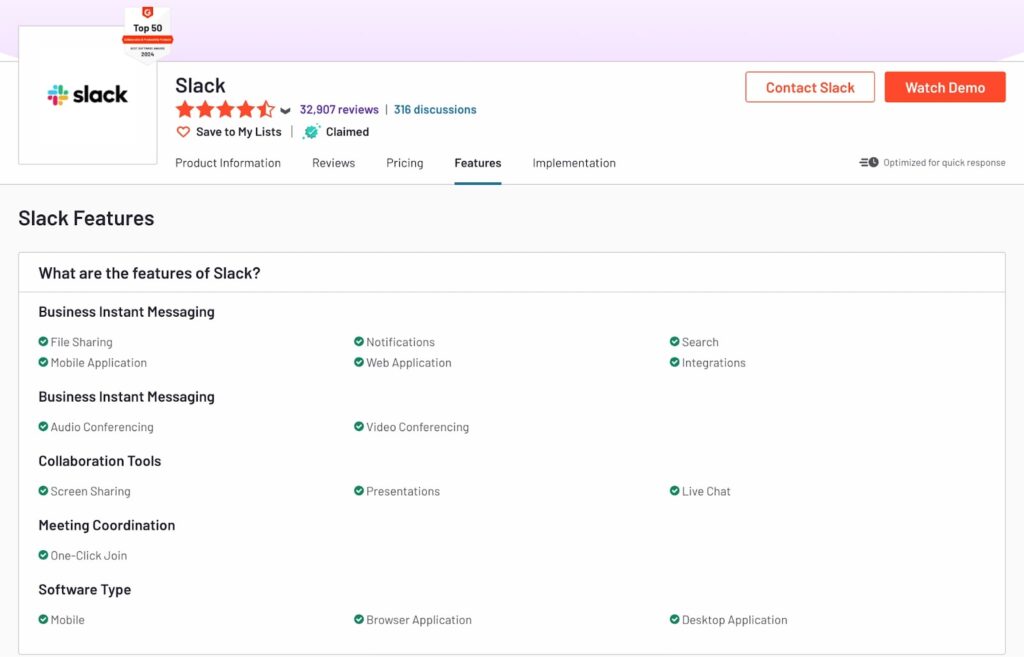Click the Screen Sharing check icon

coord(43,491)
